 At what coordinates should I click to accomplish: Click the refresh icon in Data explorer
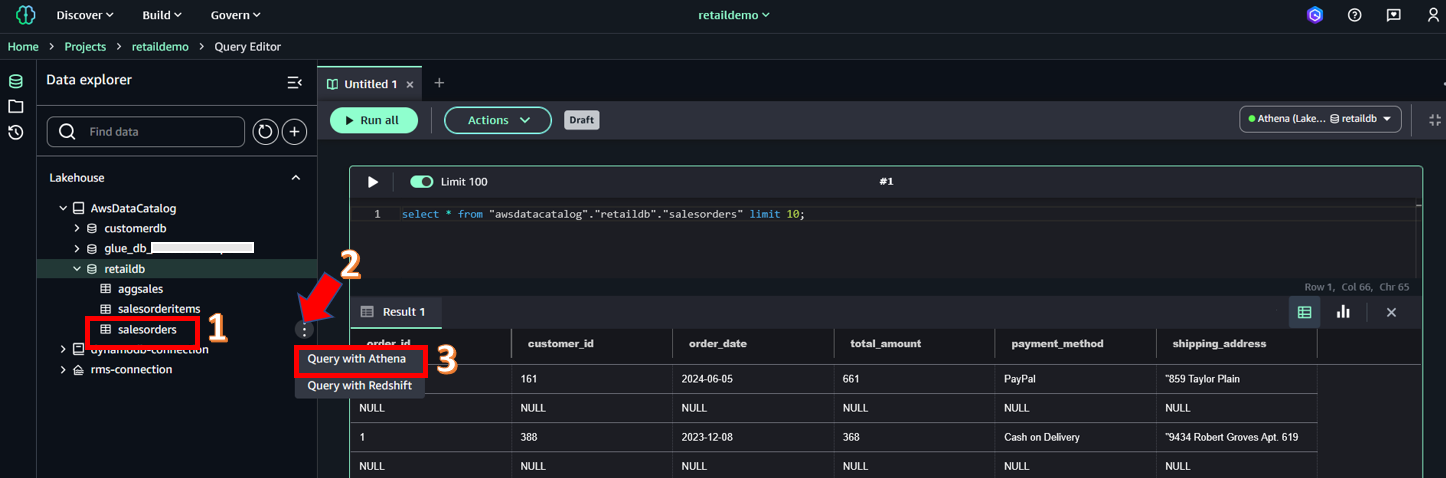(265, 132)
